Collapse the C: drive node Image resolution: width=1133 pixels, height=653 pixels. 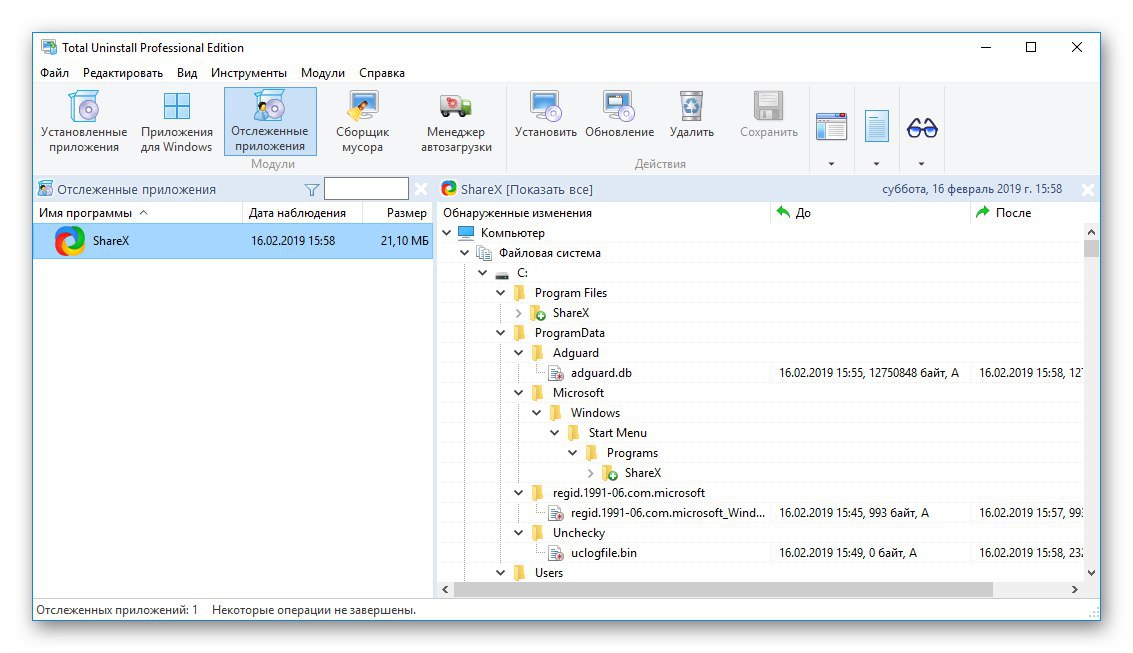point(483,273)
